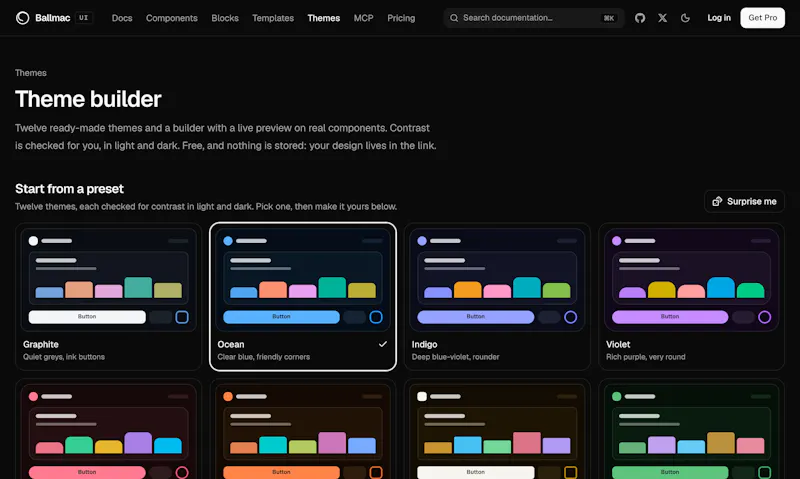Click "Deep blue-violet, rounder" text
The image size is (800, 479).
click(456, 357)
